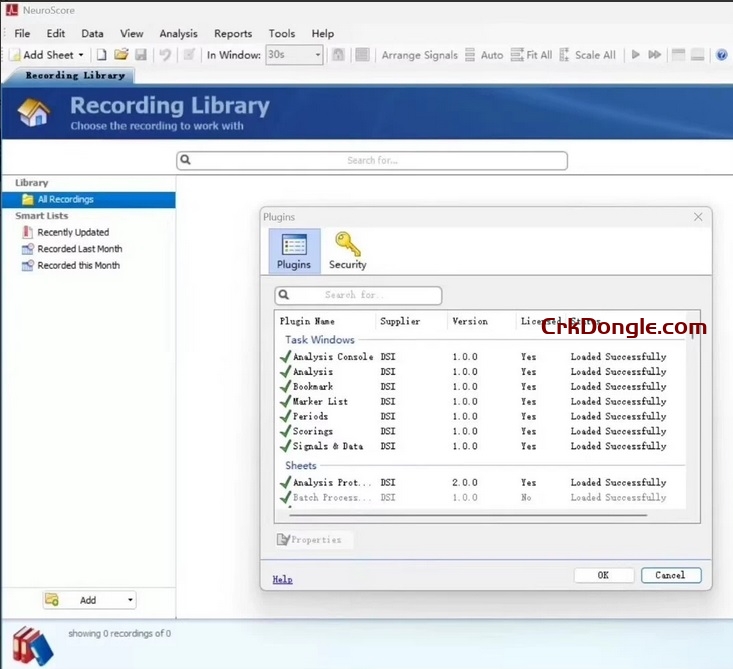Open the File menu

[22, 34]
